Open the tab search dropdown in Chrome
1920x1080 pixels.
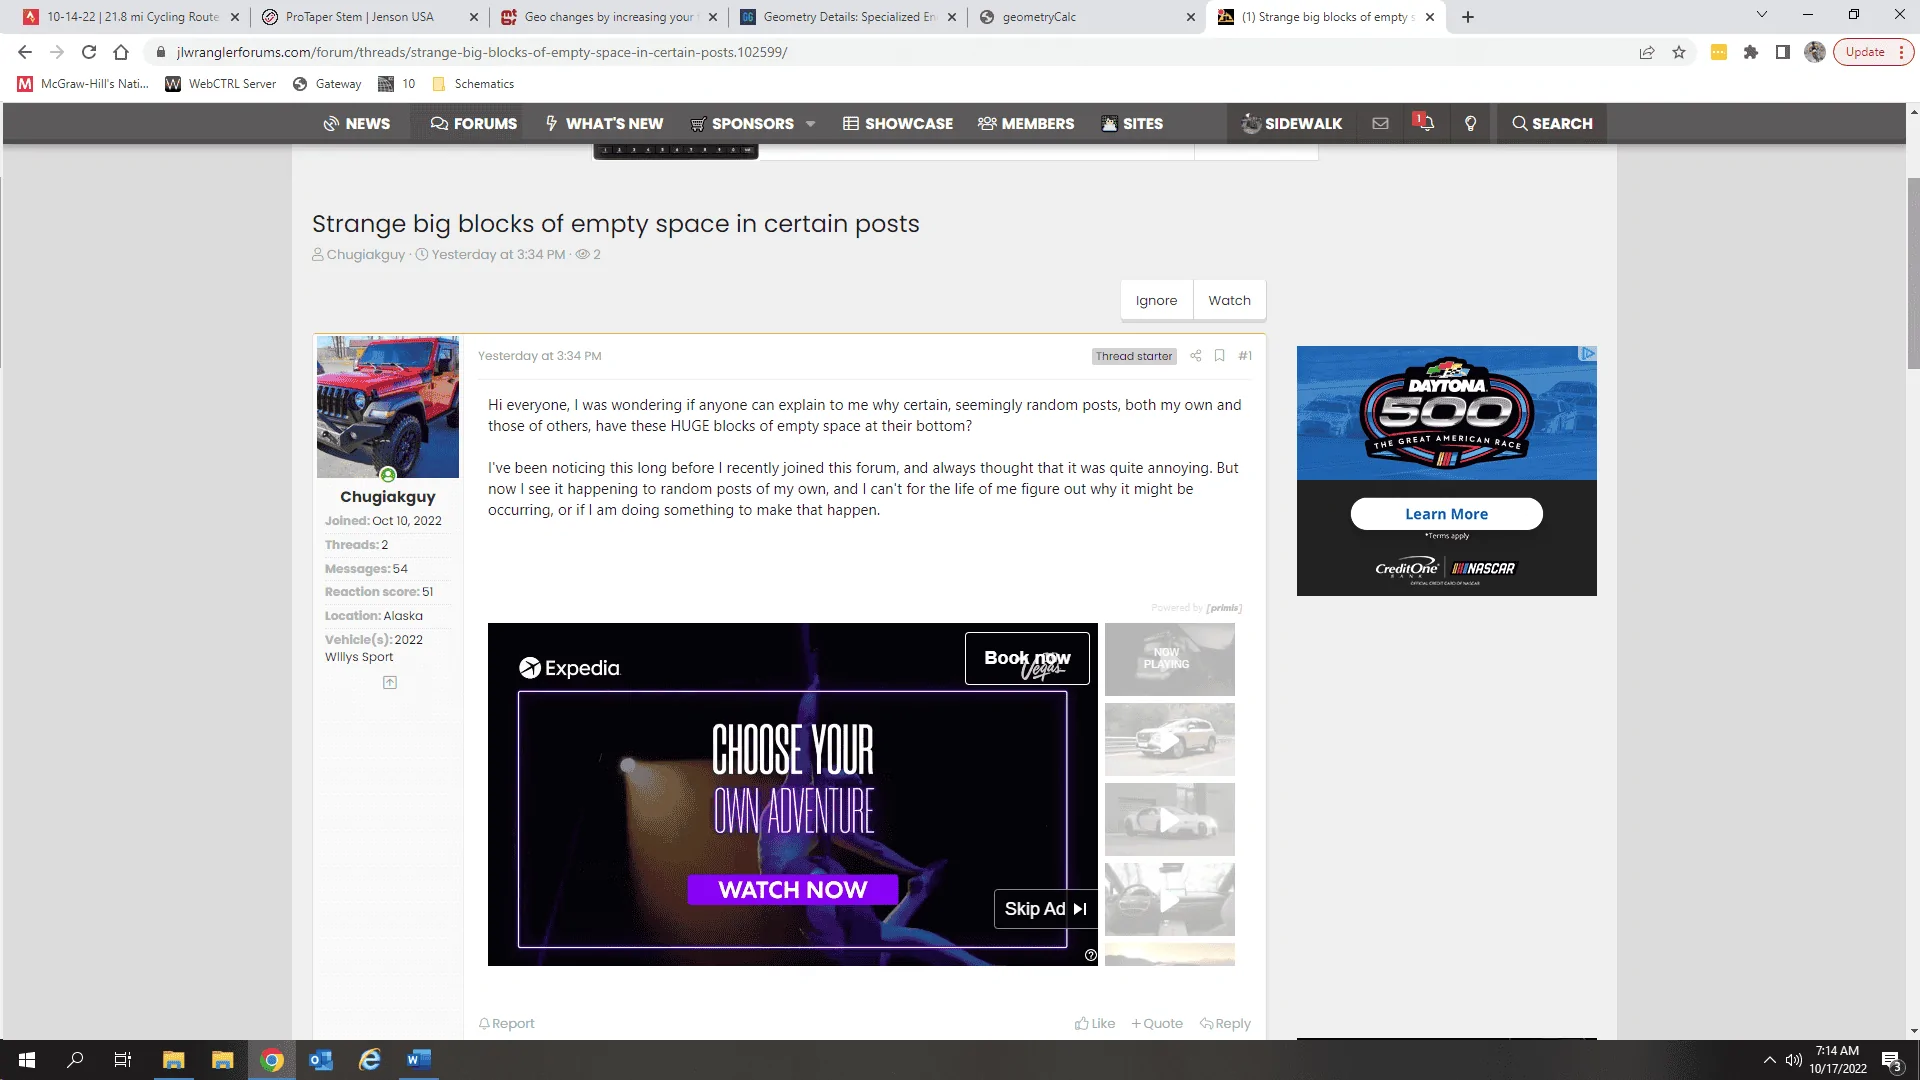click(x=1762, y=15)
